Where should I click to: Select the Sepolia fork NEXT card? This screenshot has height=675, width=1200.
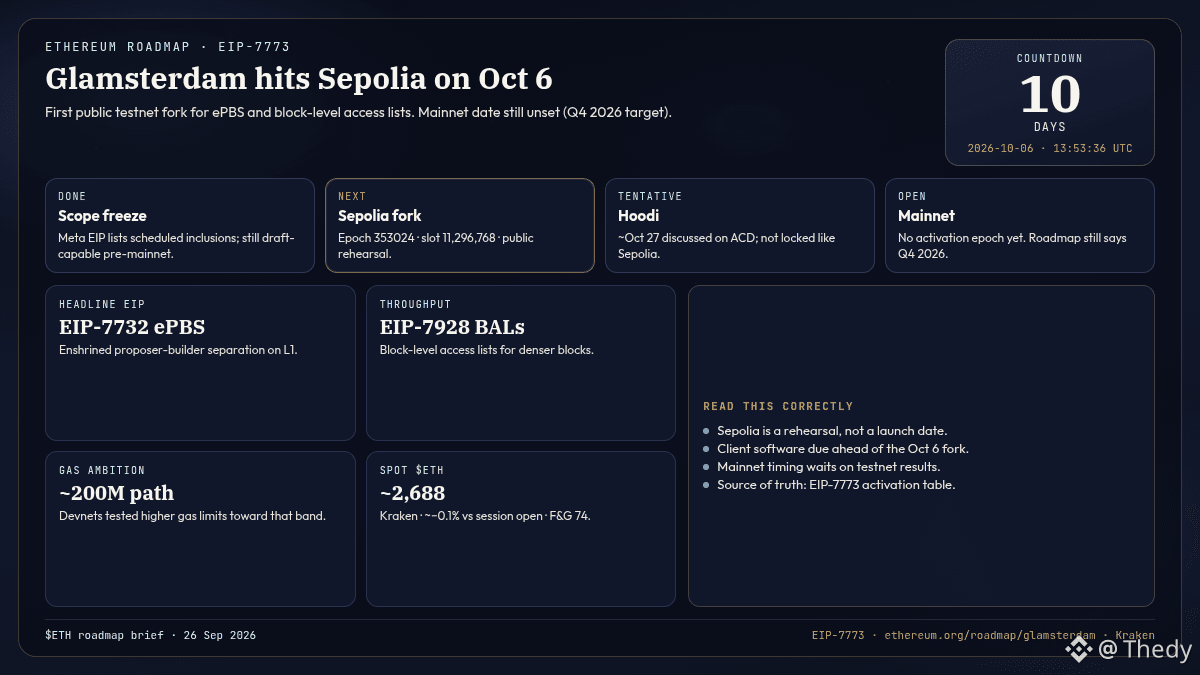(x=460, y=225)
